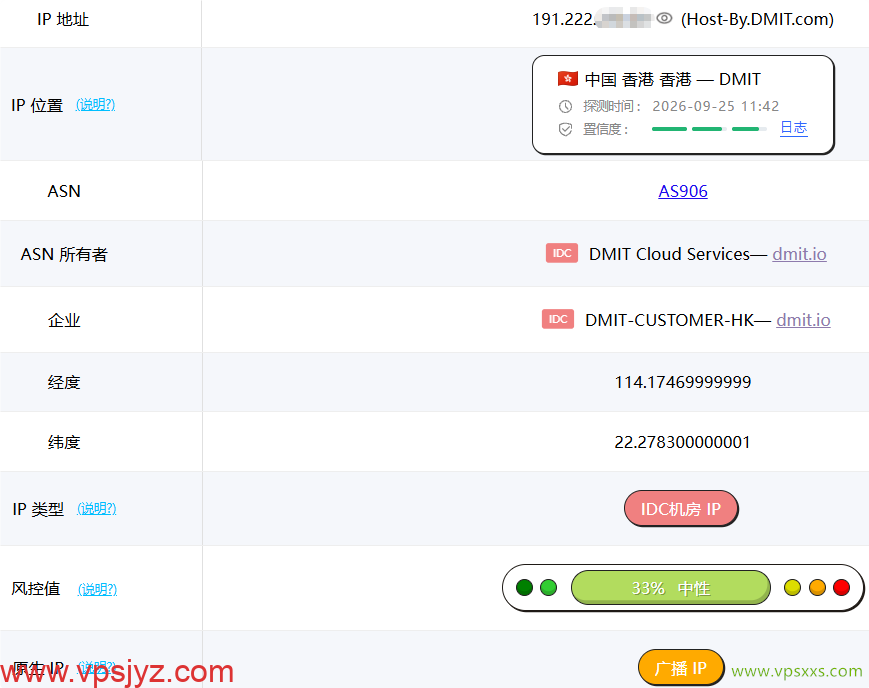Click the IDC badge in ASN 所有者 row
This screenshot has width=869, height=688.
[x=561, y=253]
